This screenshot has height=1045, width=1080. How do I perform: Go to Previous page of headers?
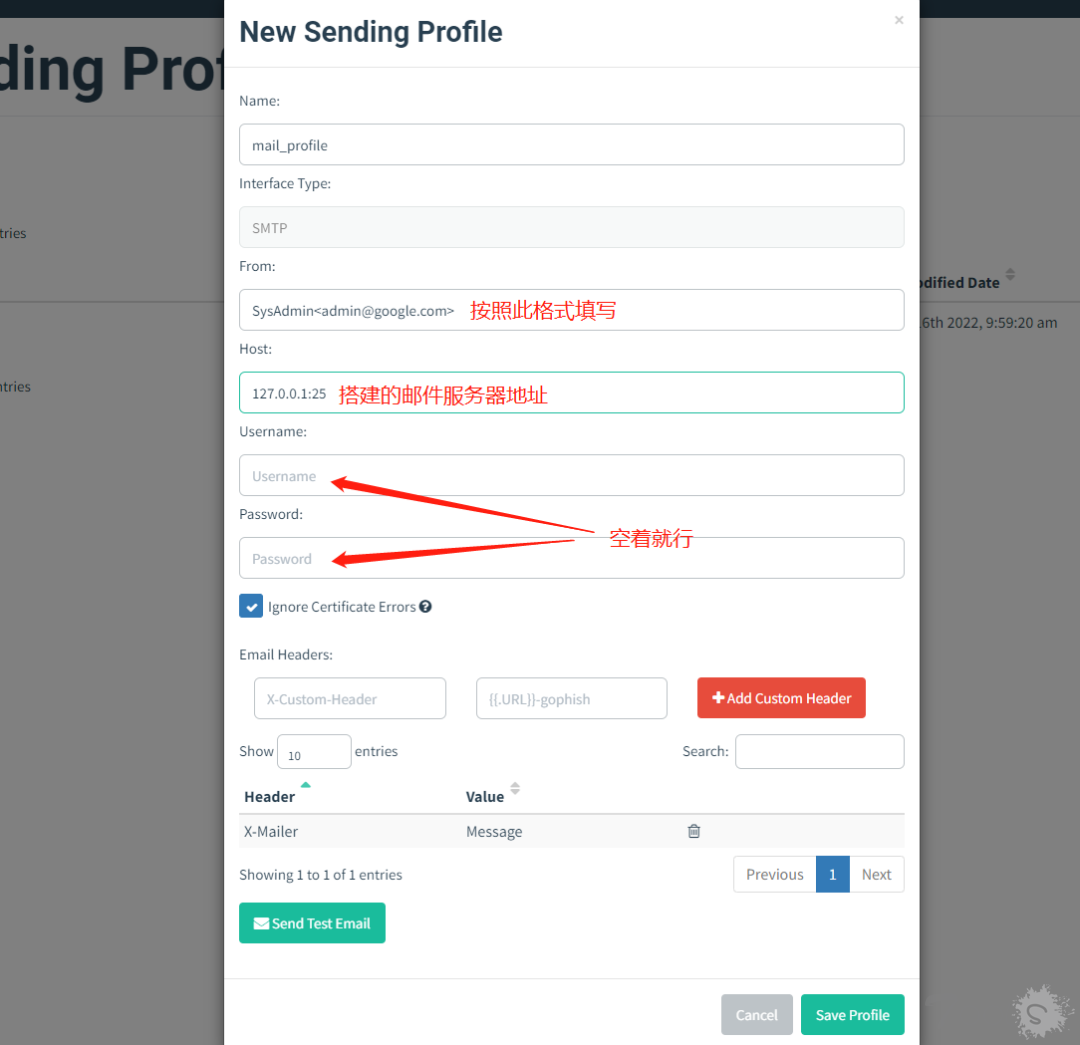point(775,874)
